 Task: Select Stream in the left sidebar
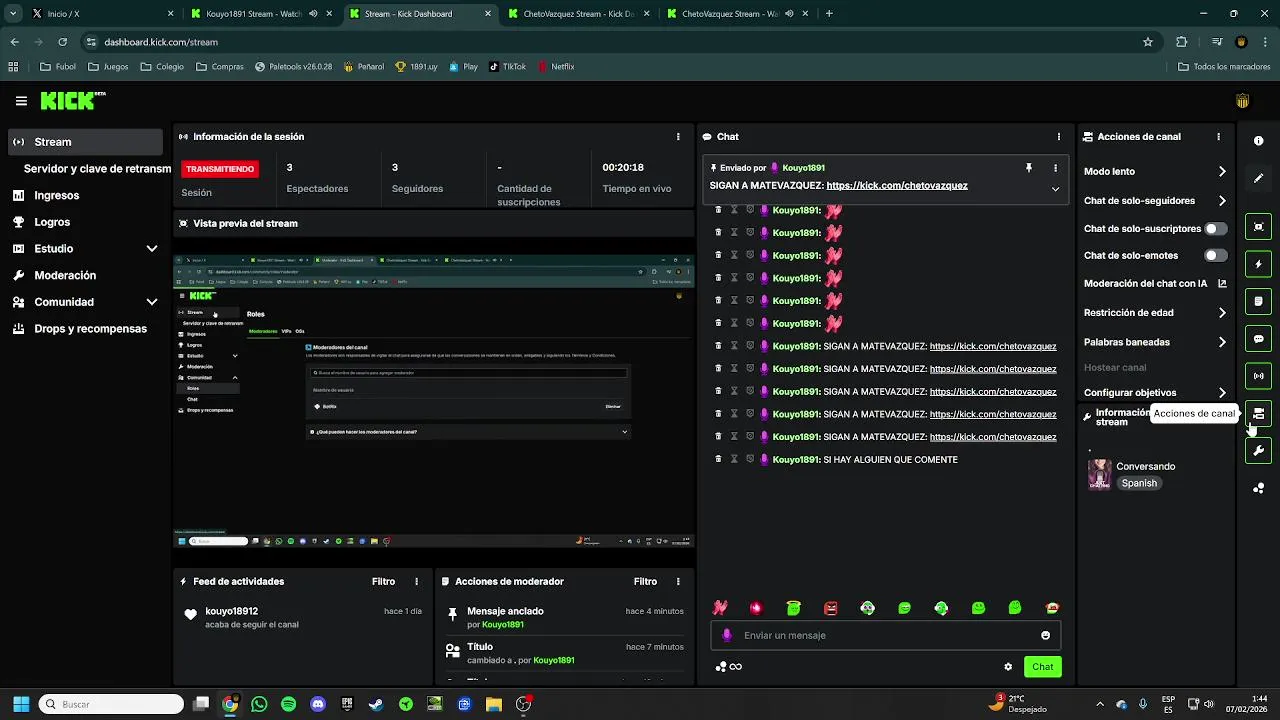86,142
